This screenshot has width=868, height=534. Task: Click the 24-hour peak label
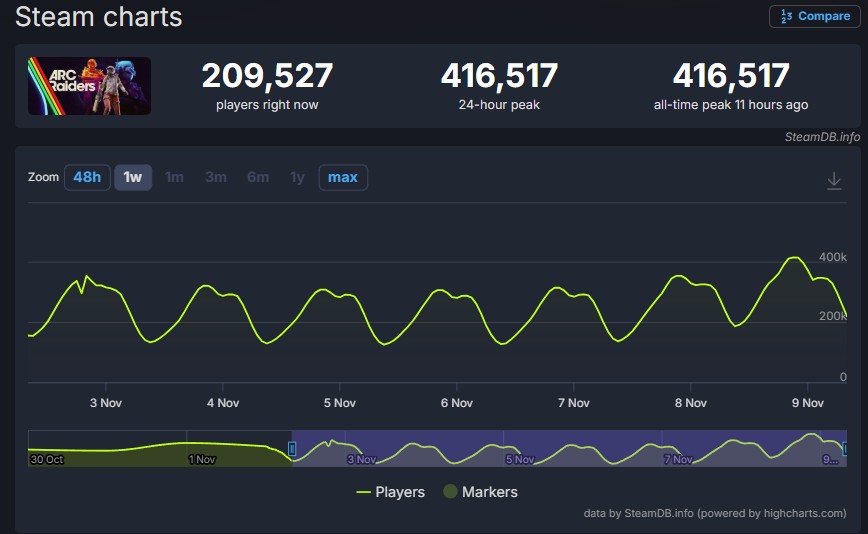(499, 105)
